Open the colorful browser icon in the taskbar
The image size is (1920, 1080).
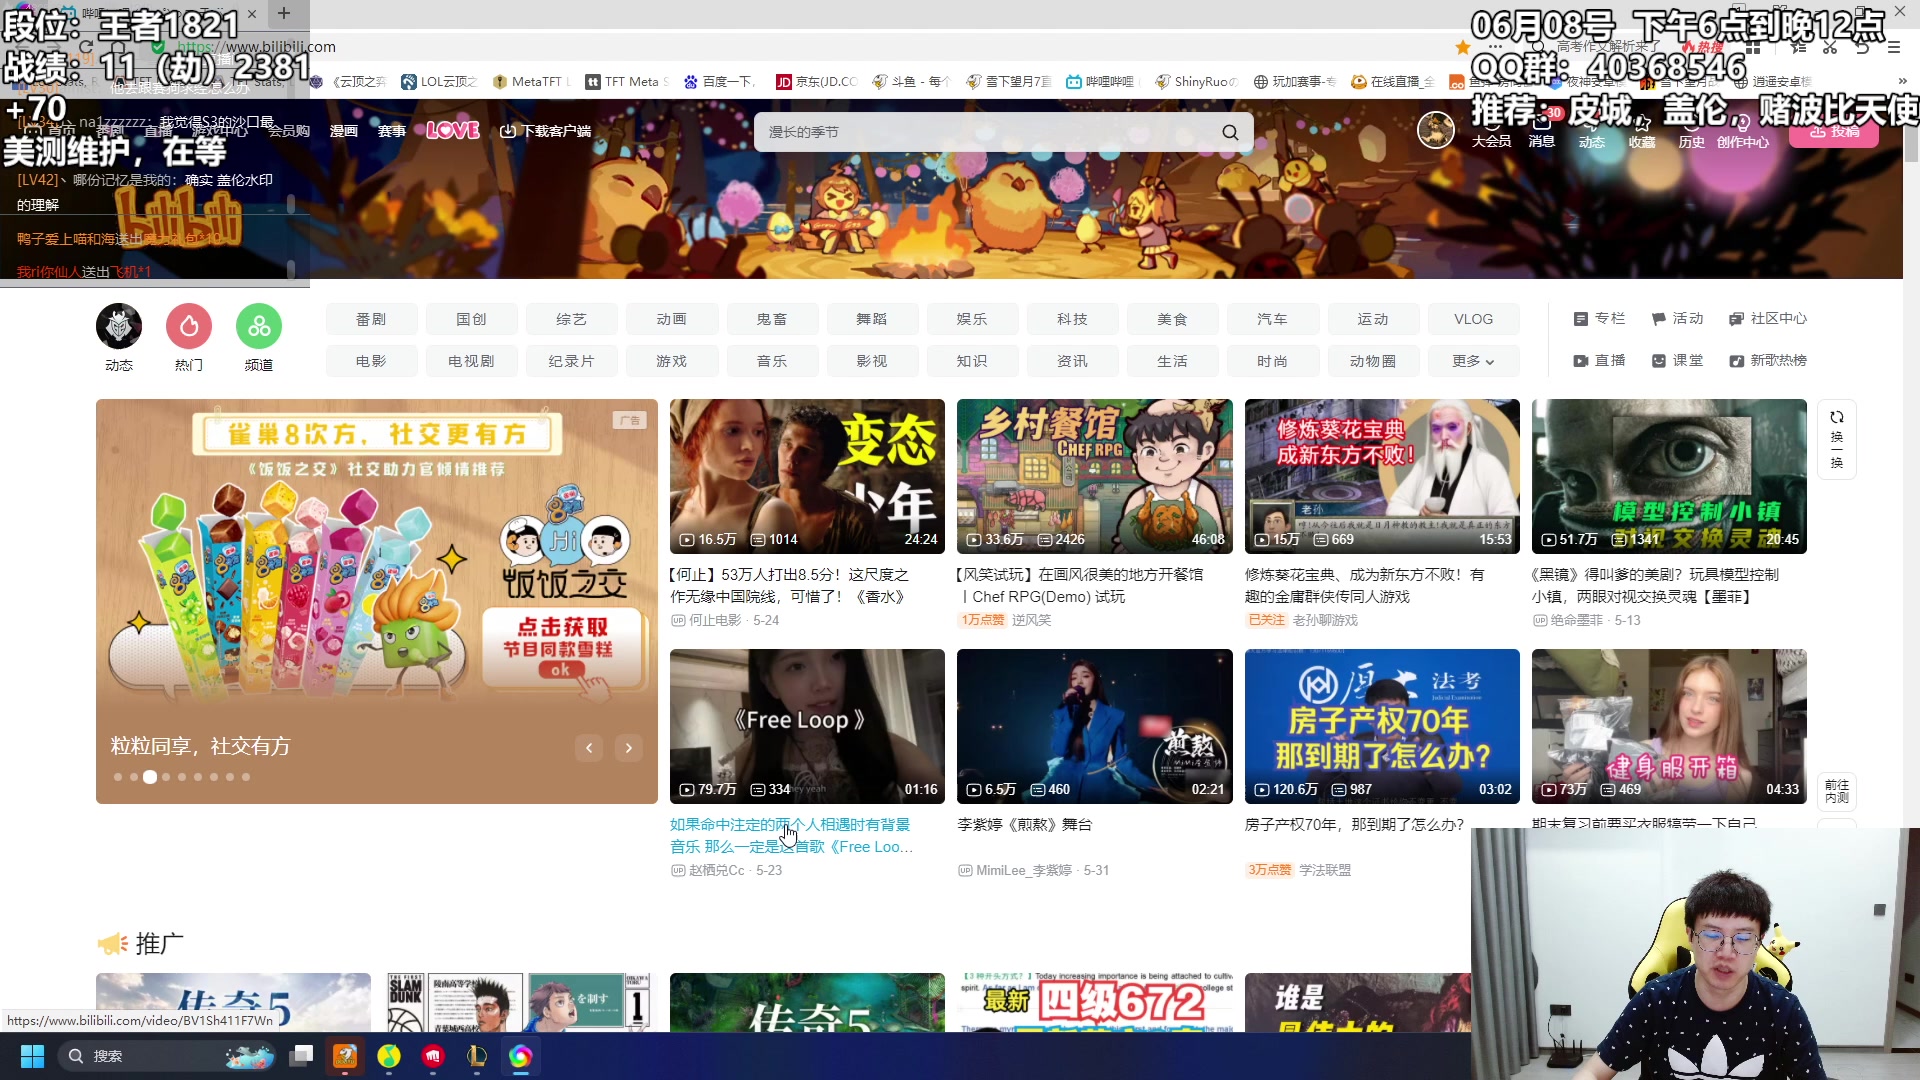pos(520,1056)
